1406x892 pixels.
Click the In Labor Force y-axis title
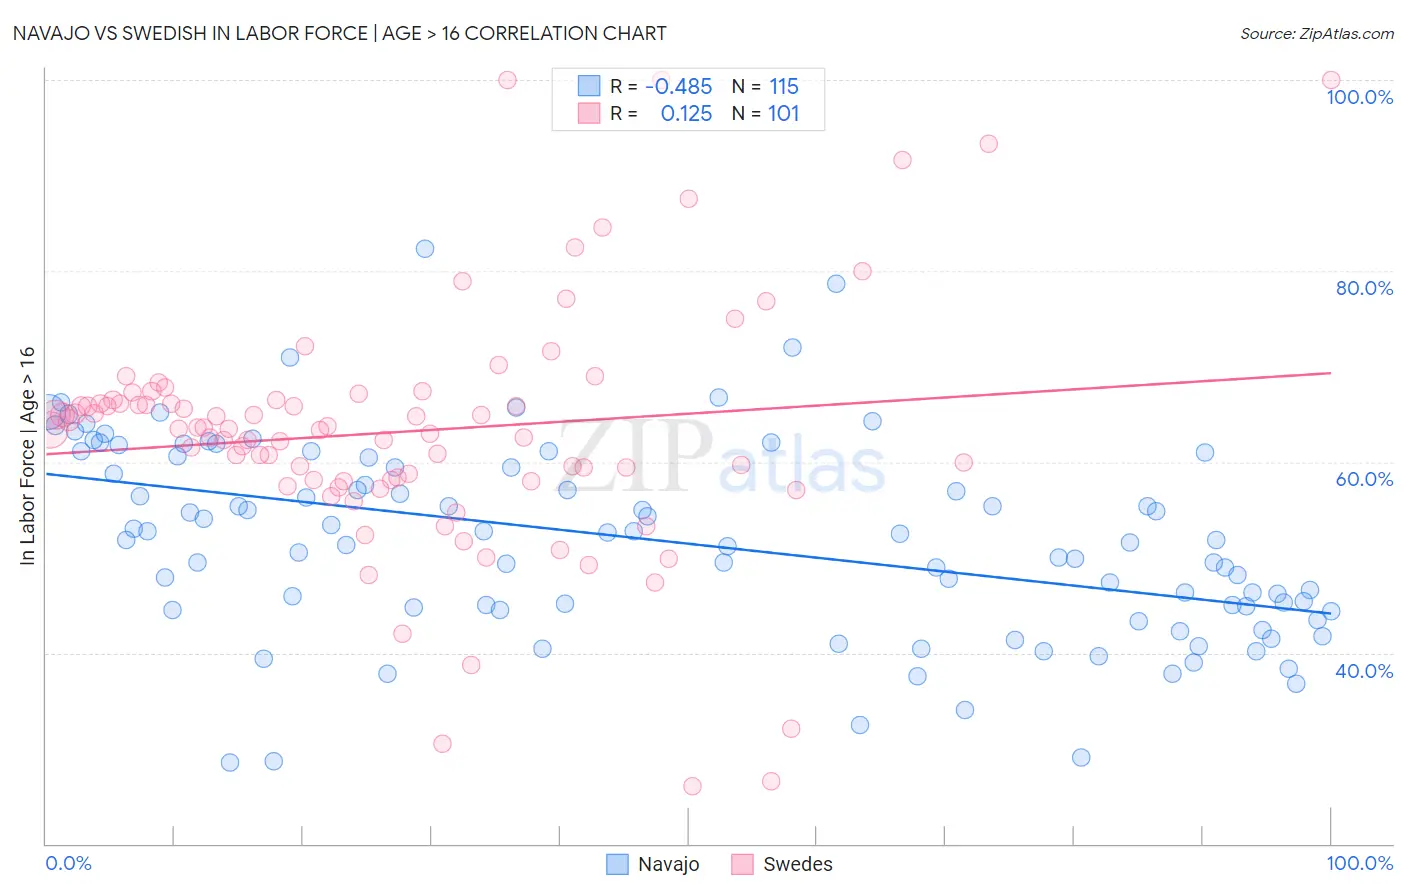27,456
